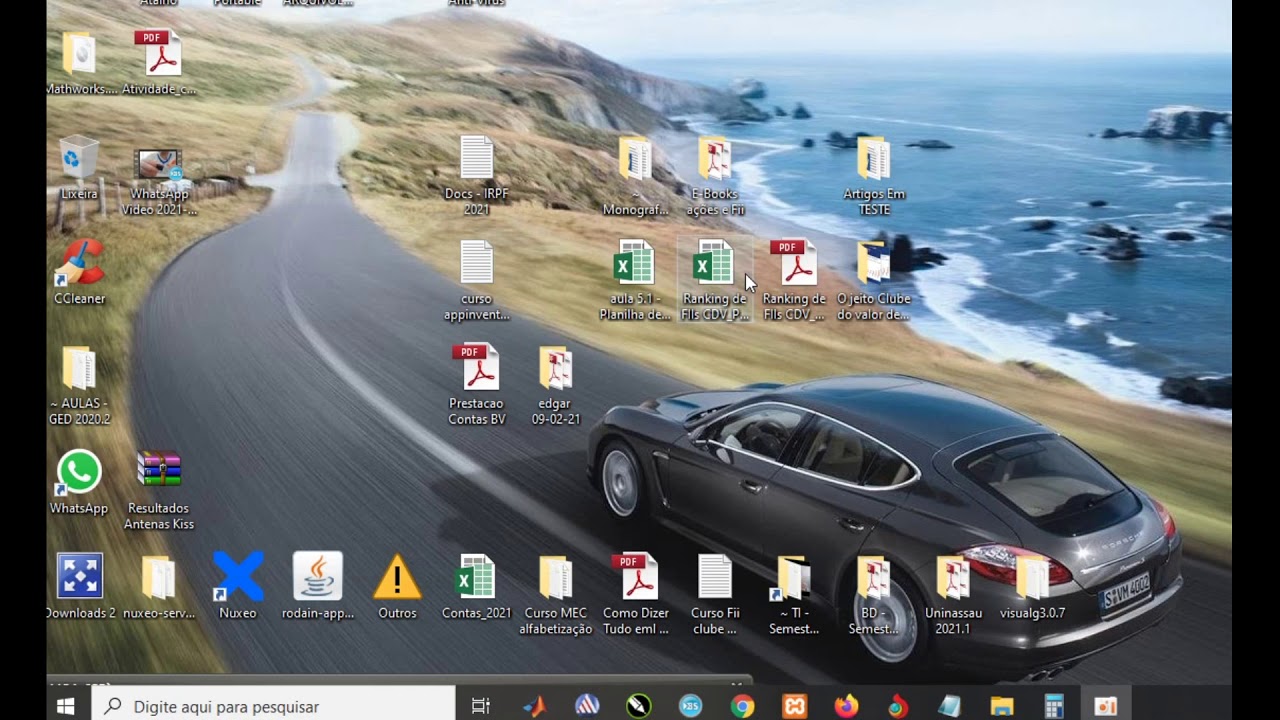Select the Mathworks folder on the desktop

[x=79, y=55]
